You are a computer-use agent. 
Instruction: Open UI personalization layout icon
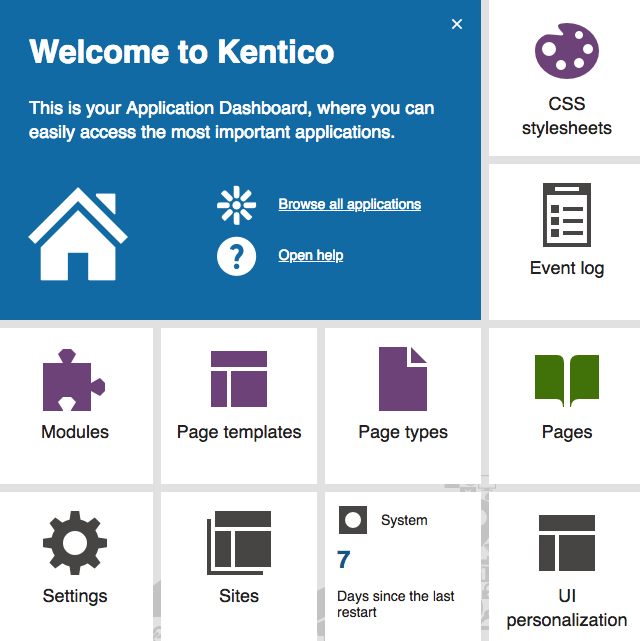click(x=567, y=543)
